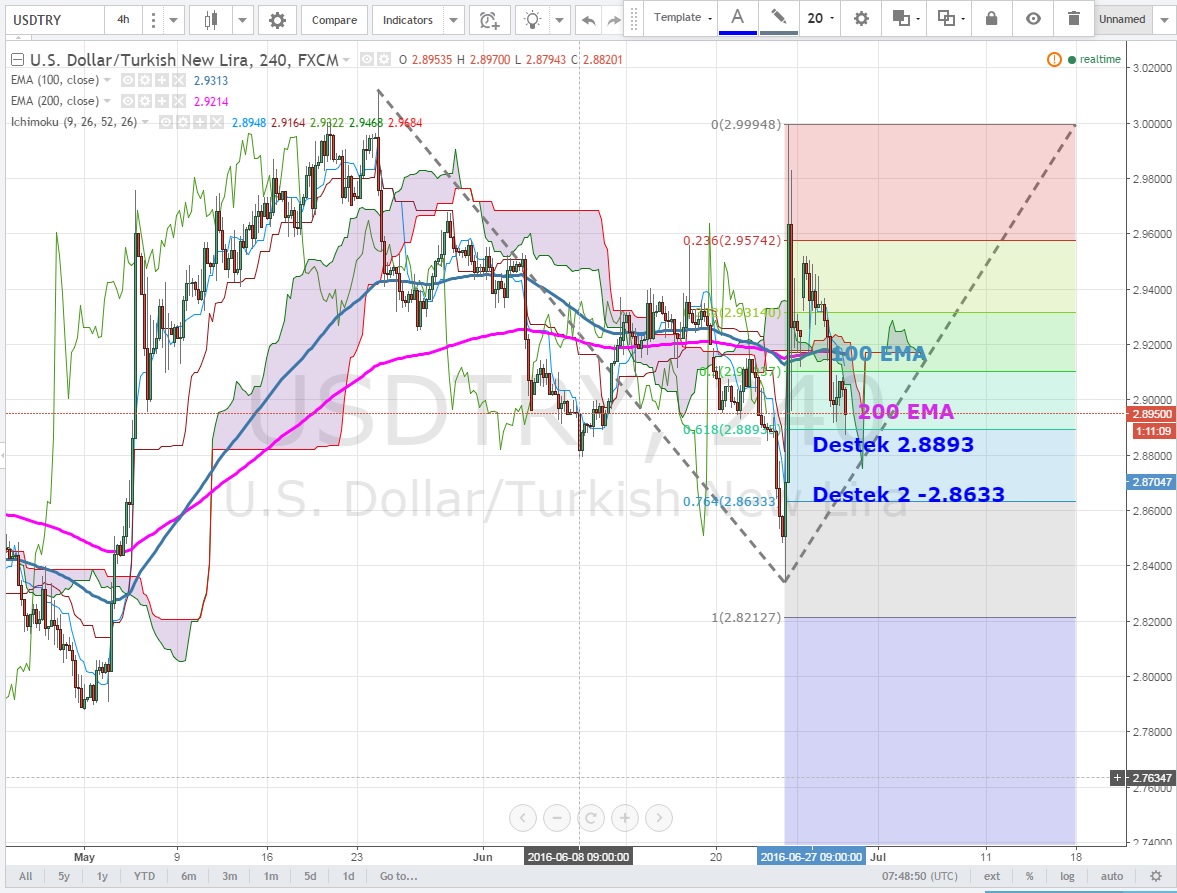Reset chart view with circular arrow control
Viewport: 1177px width, 893px height.
pos(590,818)
